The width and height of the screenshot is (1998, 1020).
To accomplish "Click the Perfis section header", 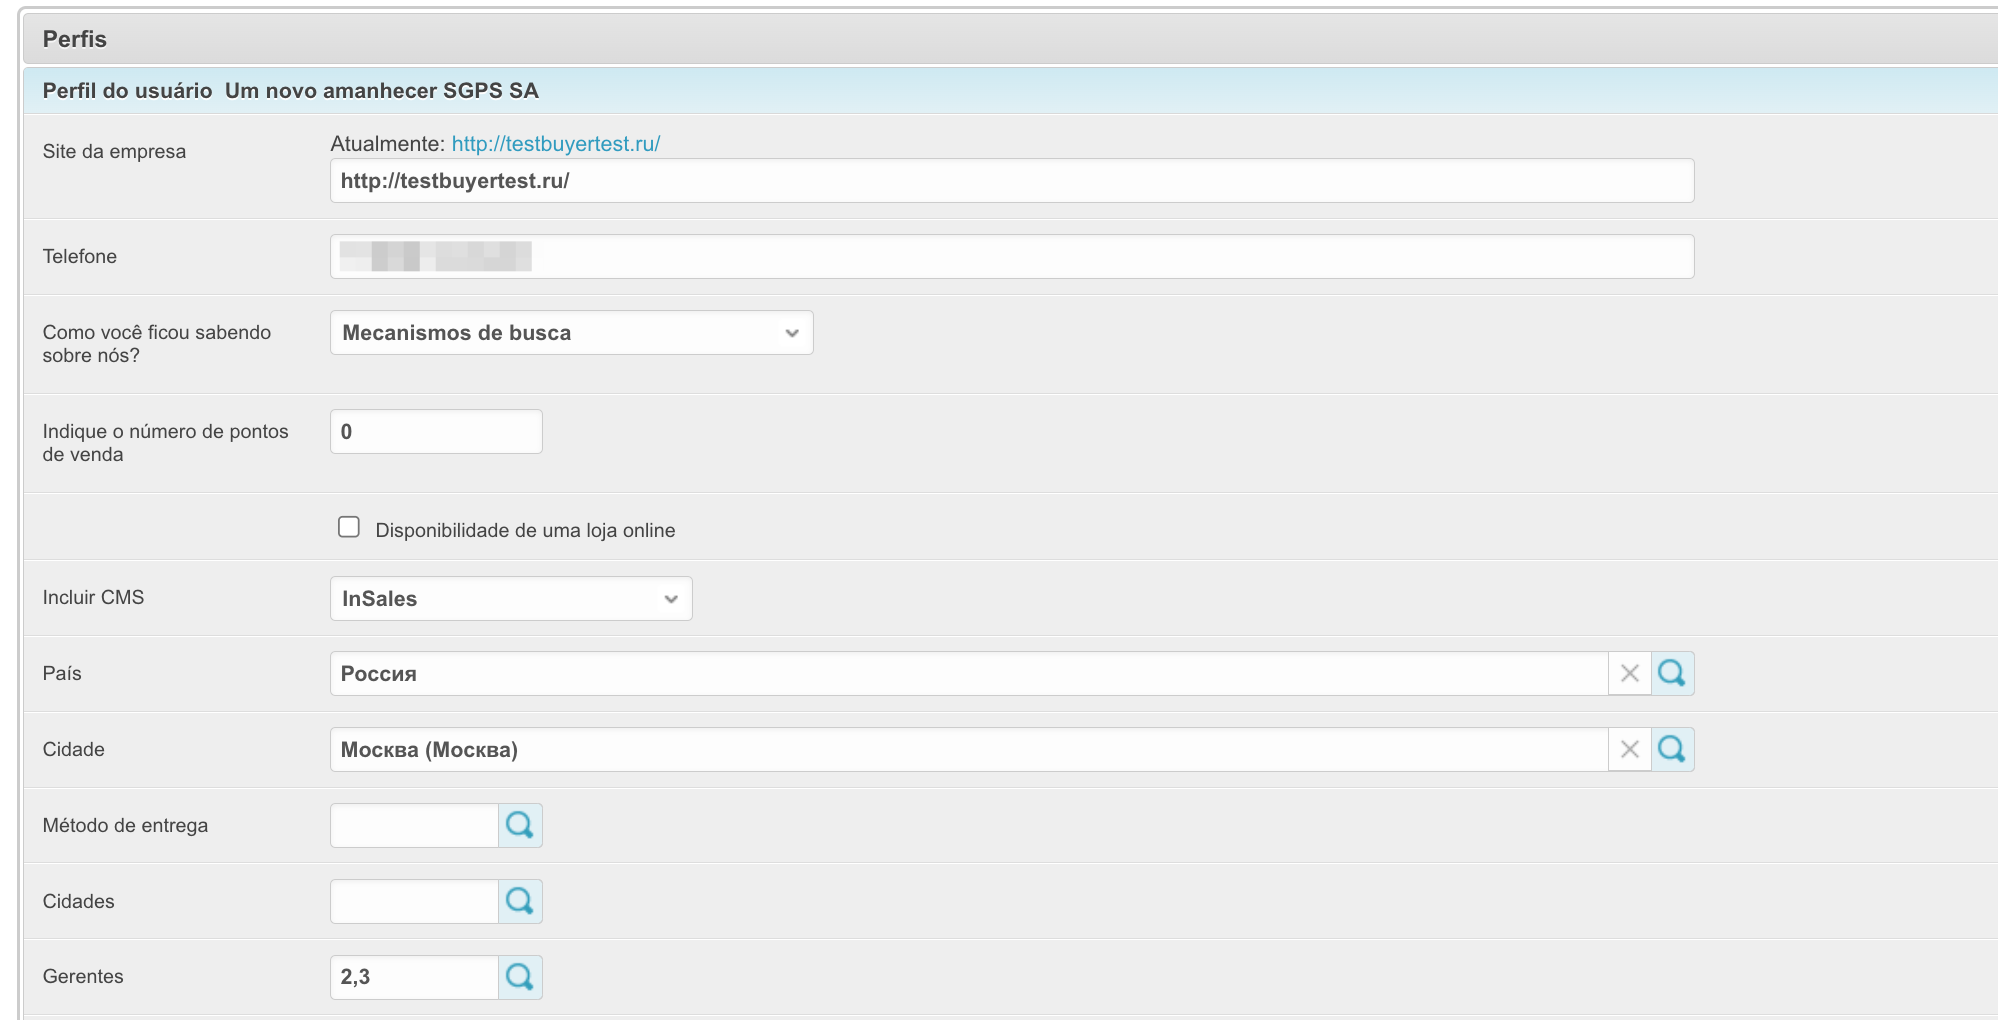I will pos(75,39).
